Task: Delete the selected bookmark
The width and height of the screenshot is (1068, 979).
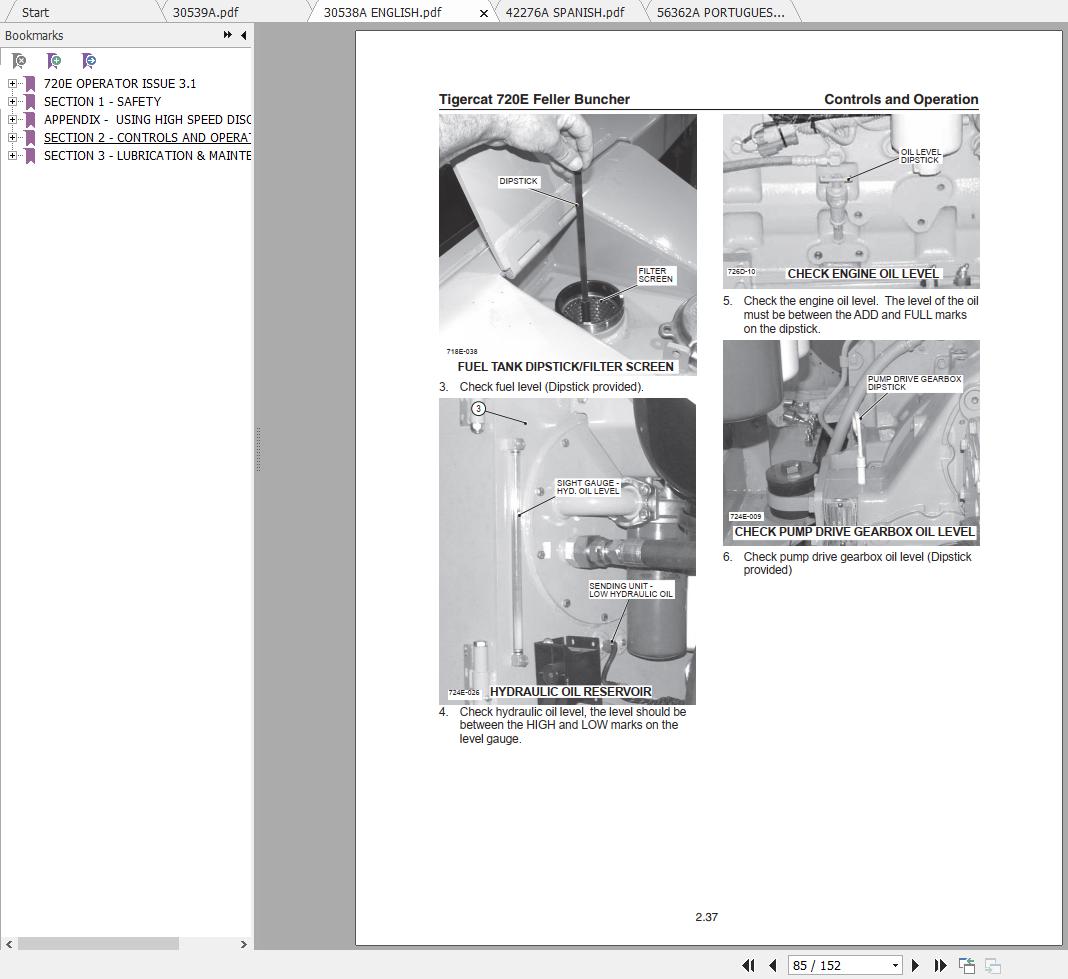Action: 18,61
